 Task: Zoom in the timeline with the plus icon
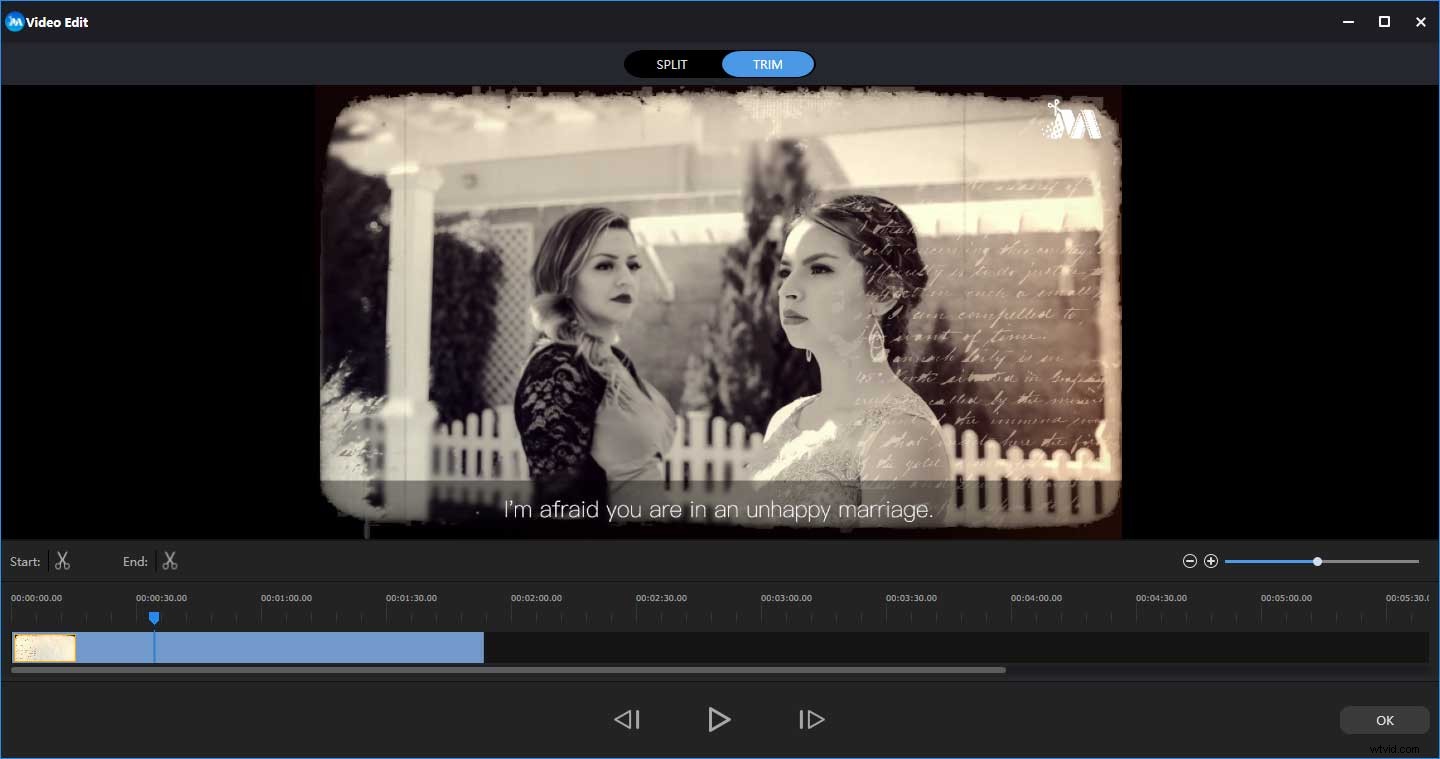1211,561
